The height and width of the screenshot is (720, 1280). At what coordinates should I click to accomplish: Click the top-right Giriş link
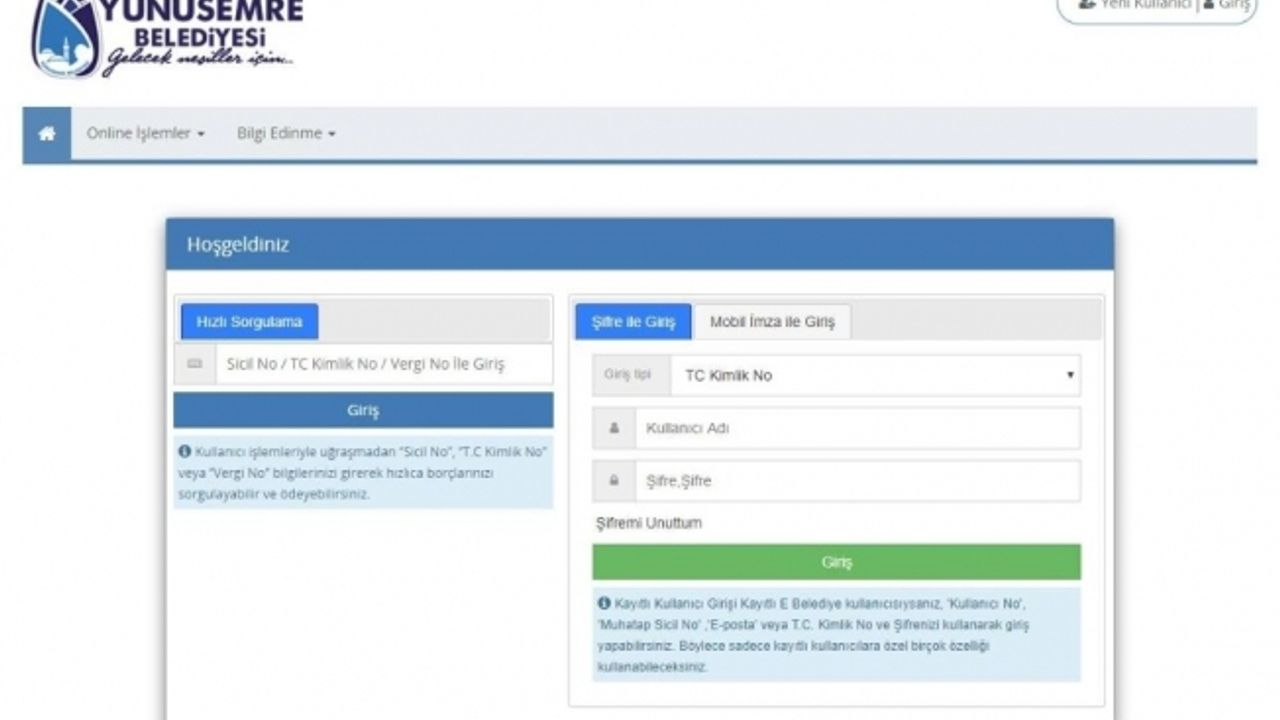pos(1228,5)
